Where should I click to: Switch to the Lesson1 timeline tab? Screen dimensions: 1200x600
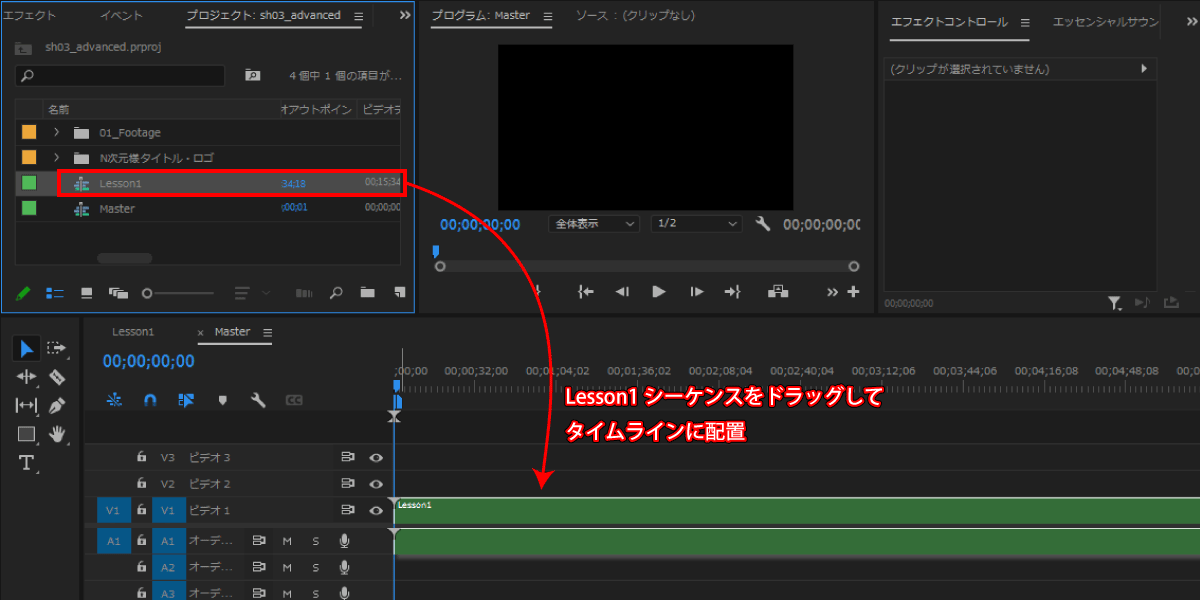[133, 332]
